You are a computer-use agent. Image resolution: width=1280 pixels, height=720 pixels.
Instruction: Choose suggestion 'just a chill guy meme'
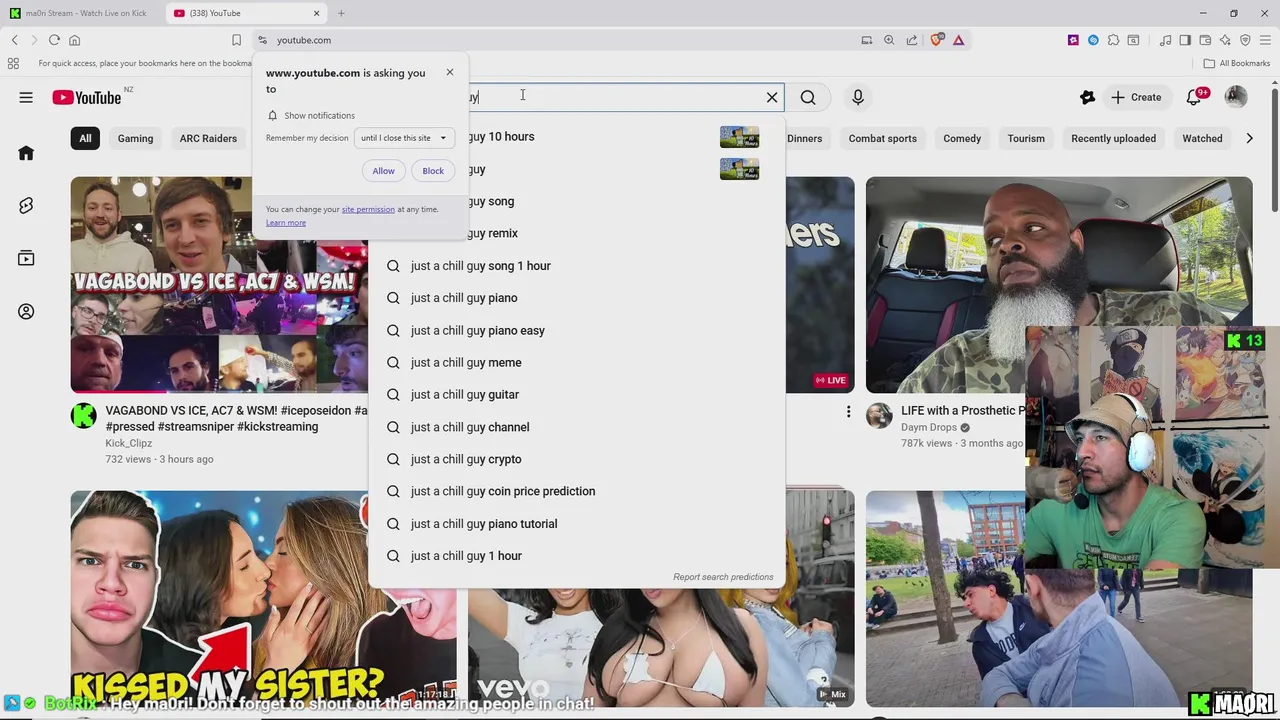coord(577,362)
